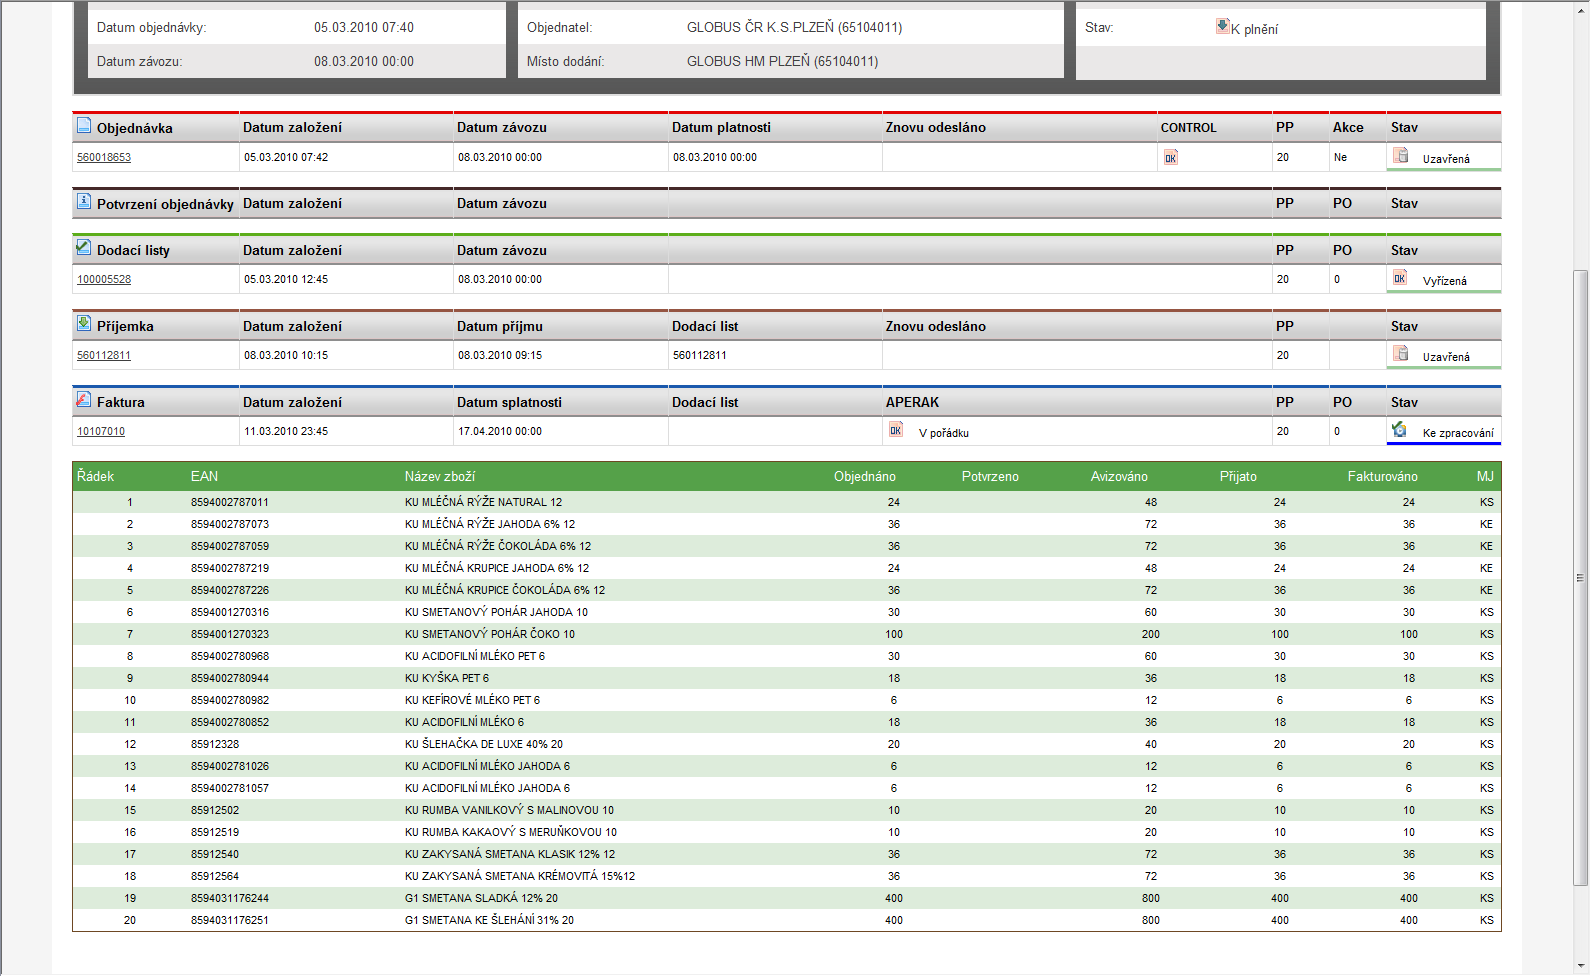Click the Dodací list value 560112811 in Příjemka
Image resolution: width=1591 pixels, height=976 pixels.
click(700, 355)
